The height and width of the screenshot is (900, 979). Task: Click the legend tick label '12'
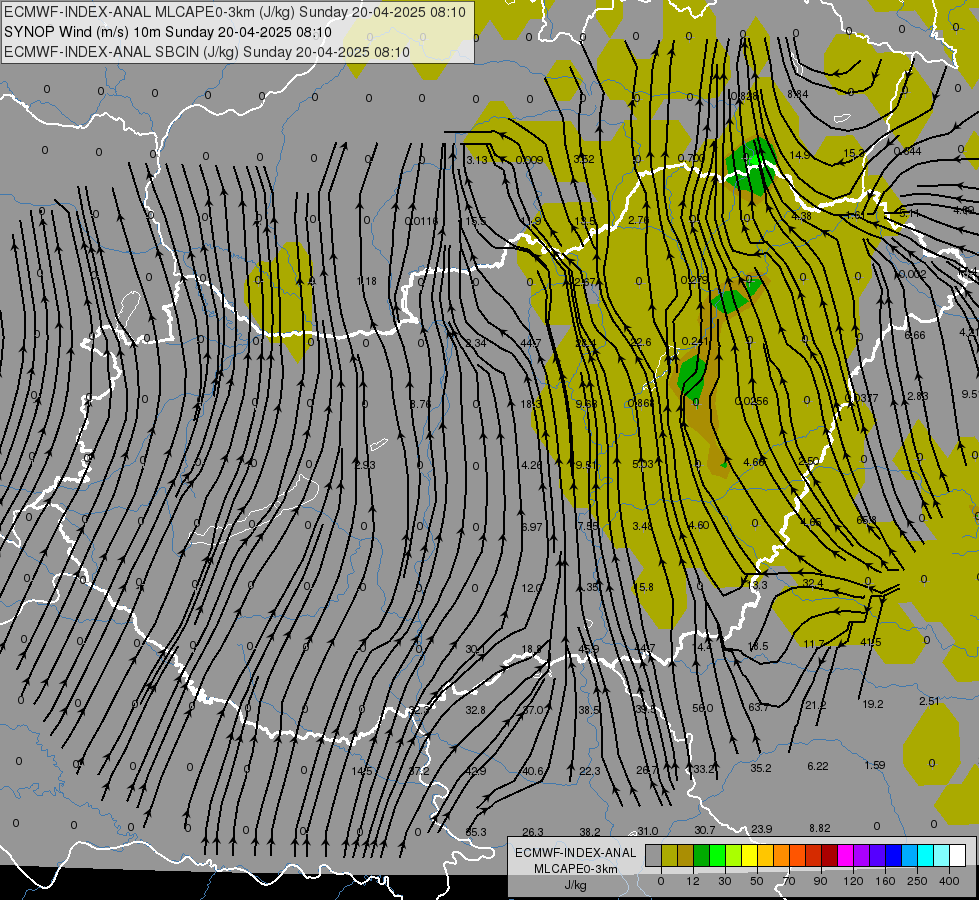(693, 881)
